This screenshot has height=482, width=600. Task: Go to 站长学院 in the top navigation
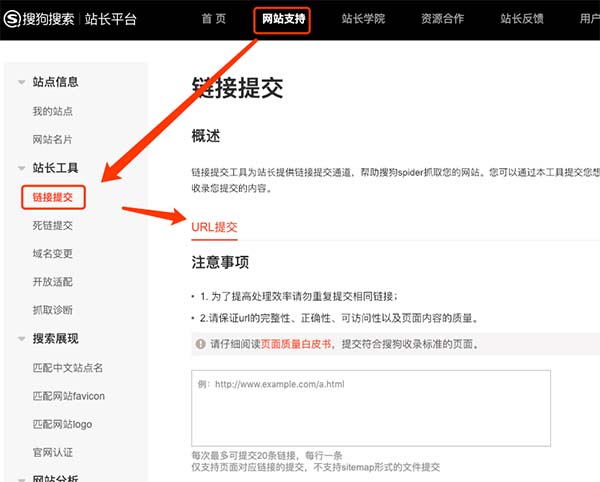364,19
